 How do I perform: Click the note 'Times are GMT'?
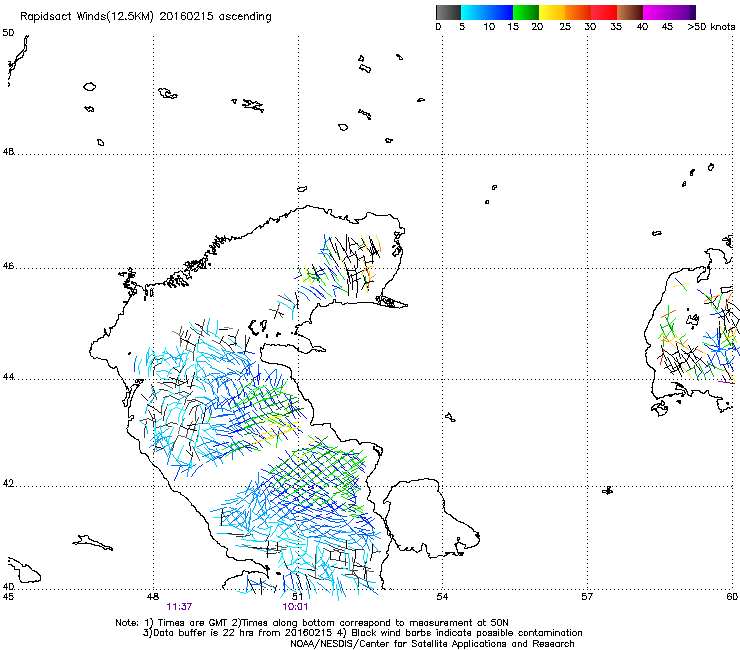(x=193, y=623)
